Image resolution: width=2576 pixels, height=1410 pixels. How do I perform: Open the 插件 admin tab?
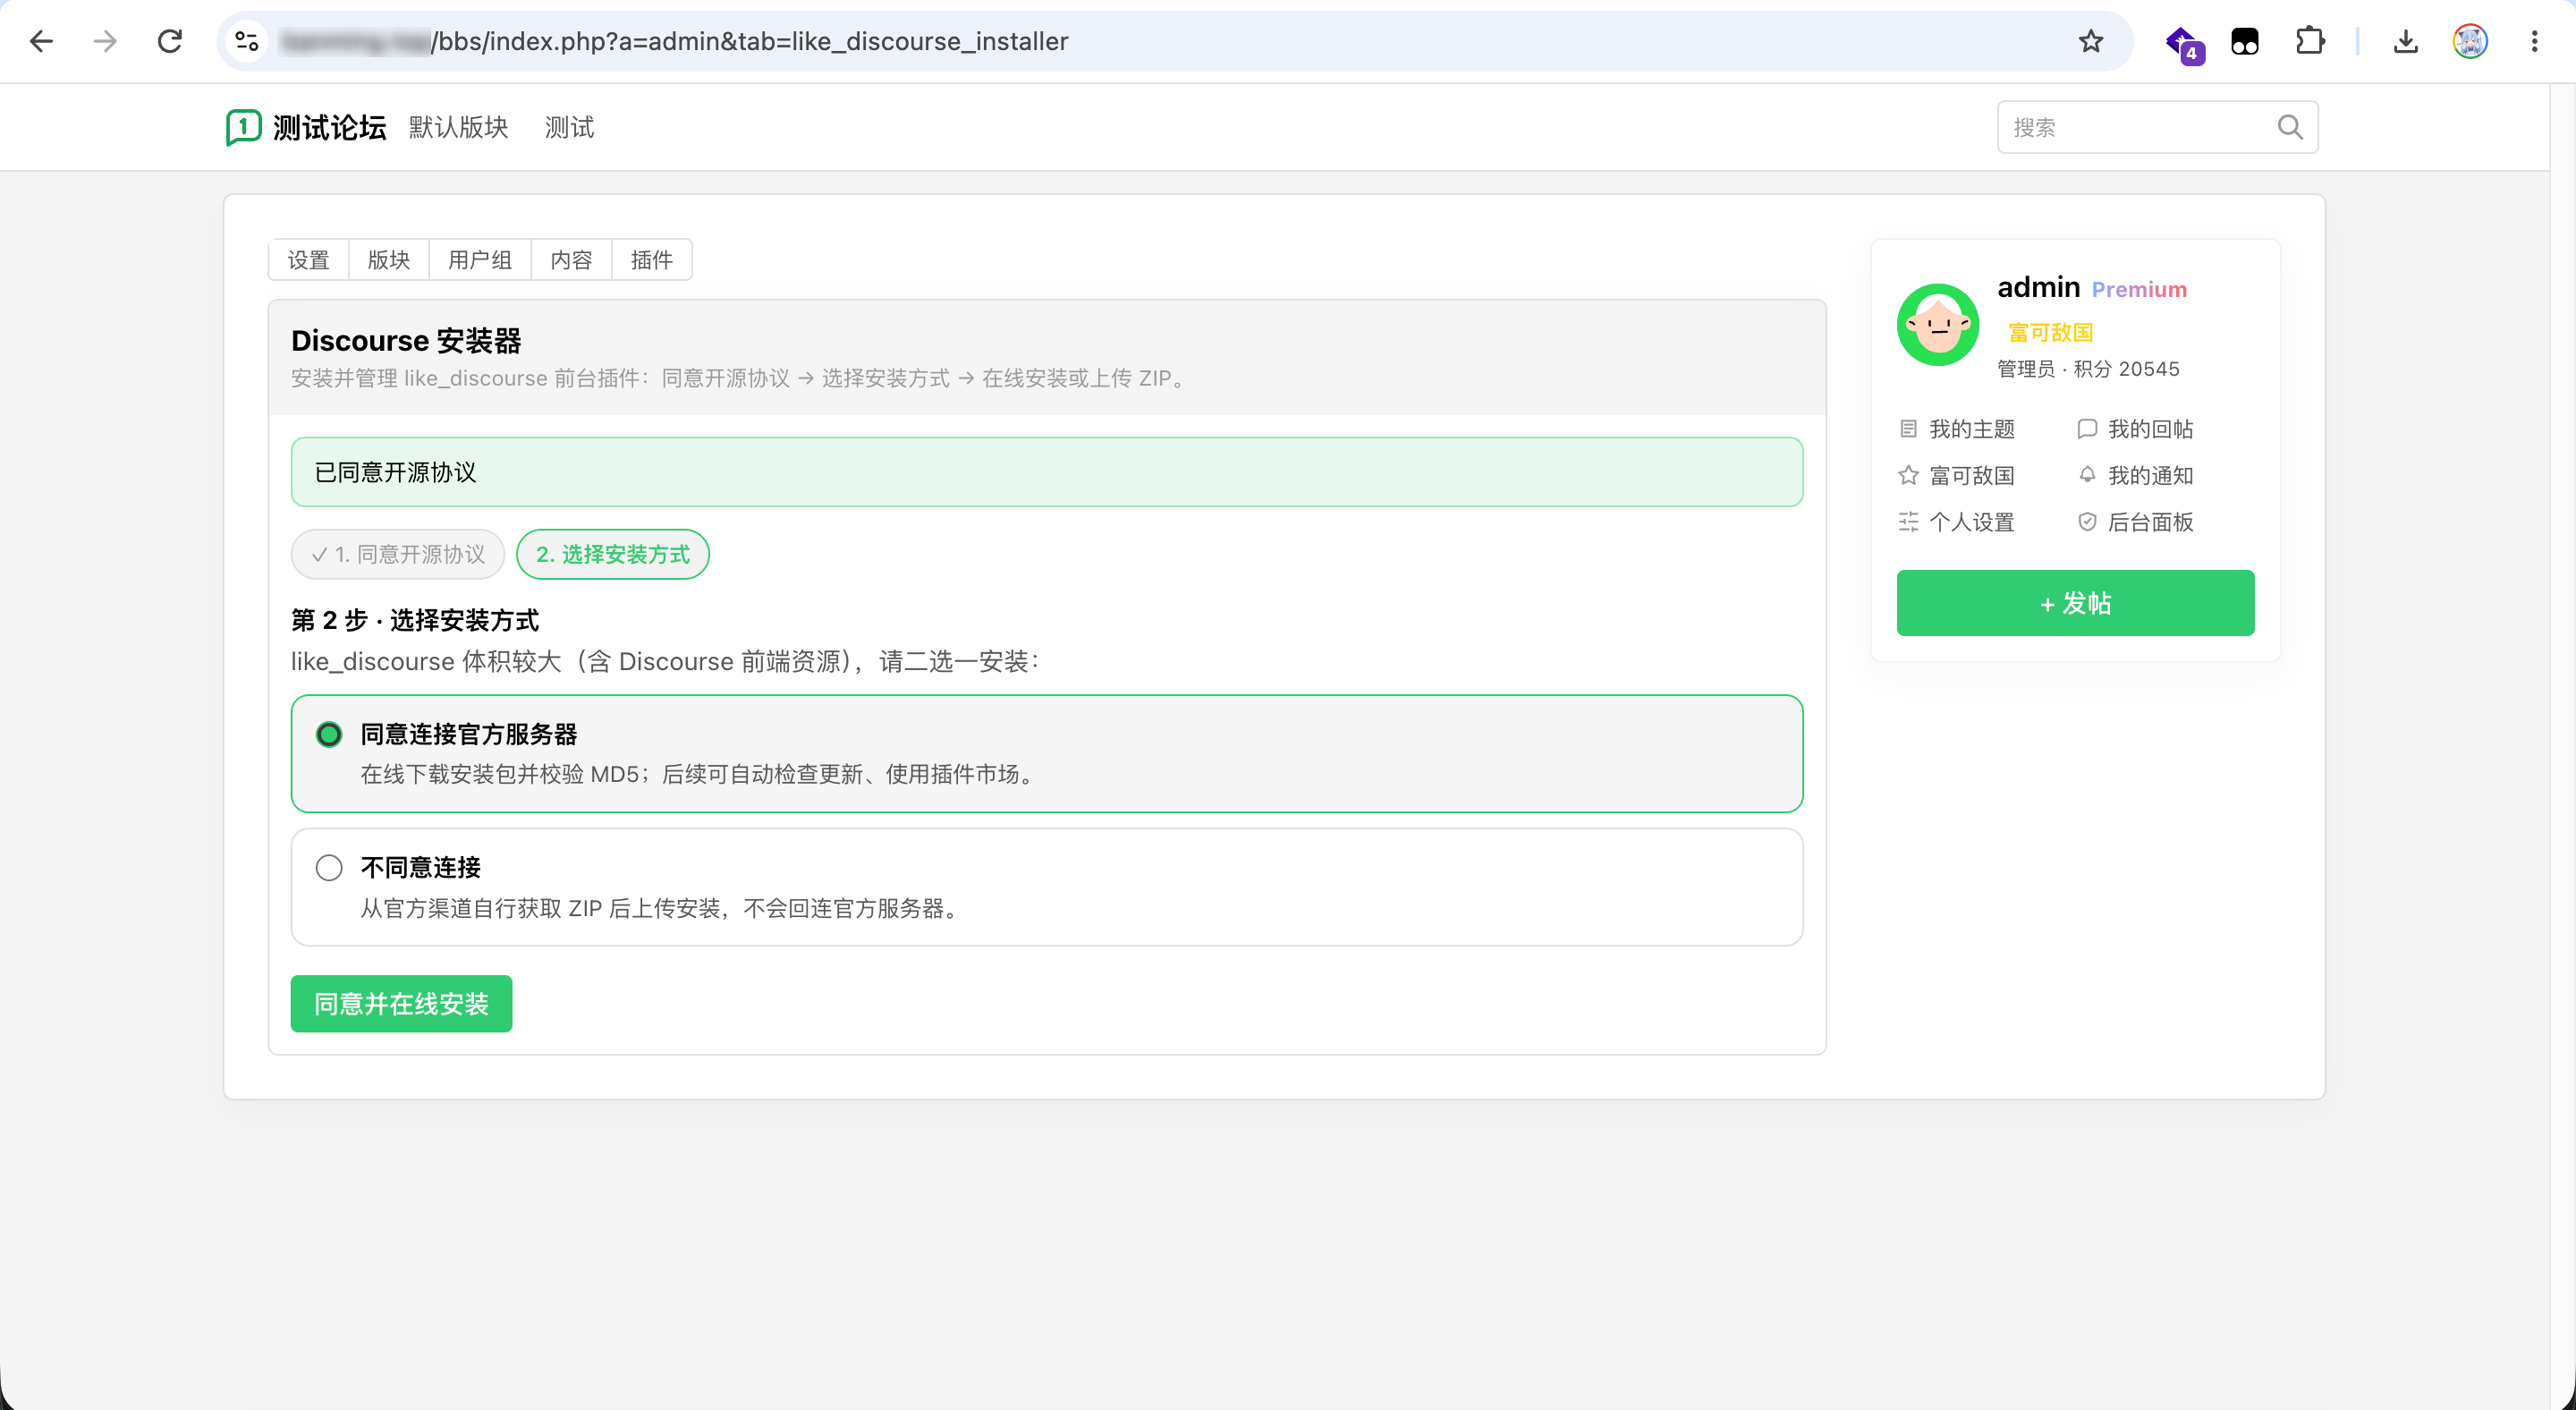point(652,260)
